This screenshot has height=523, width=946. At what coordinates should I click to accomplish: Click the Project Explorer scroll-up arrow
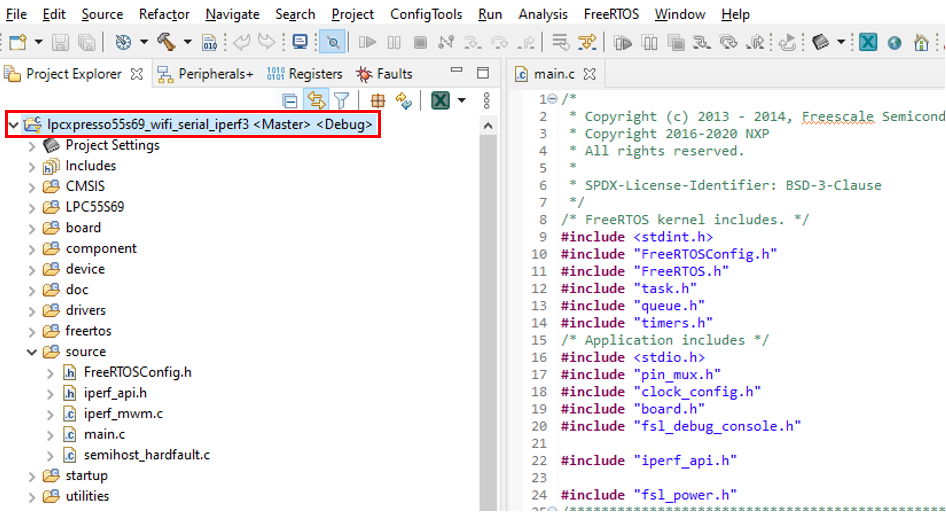pyautogui.click(x=488, y=125)
